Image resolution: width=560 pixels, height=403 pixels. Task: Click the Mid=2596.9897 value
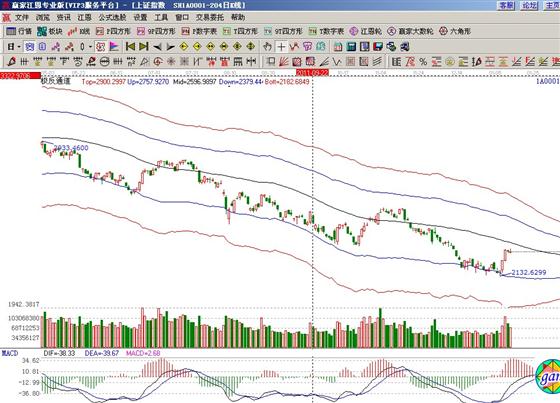click(195, 82)
